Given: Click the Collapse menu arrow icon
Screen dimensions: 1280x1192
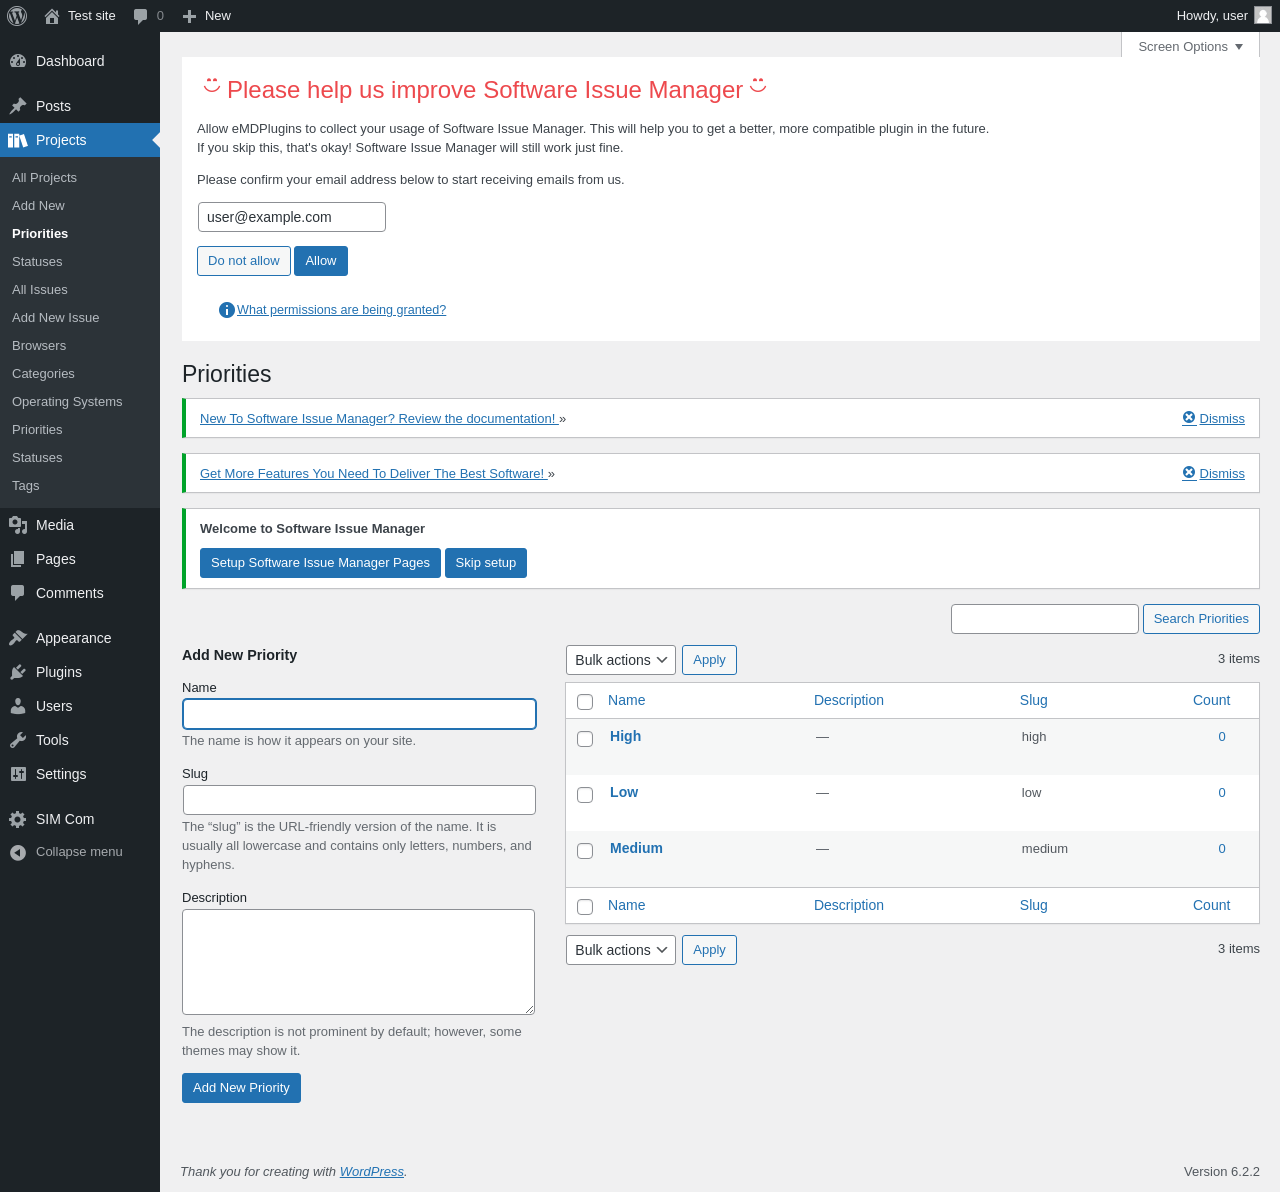Looking at the screenshot, I should tap(18, 852).
